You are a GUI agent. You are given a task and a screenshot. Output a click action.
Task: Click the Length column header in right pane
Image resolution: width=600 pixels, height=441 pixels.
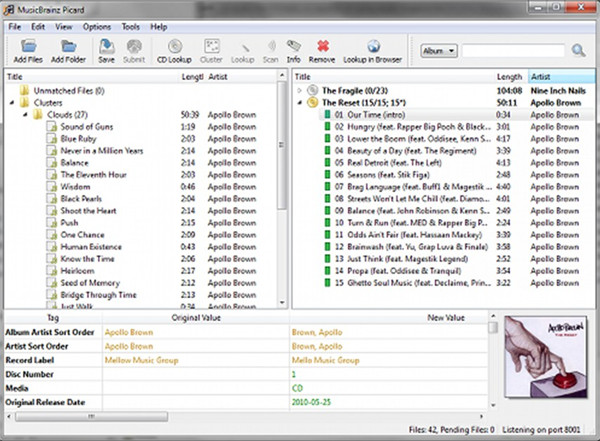point(509,76)
